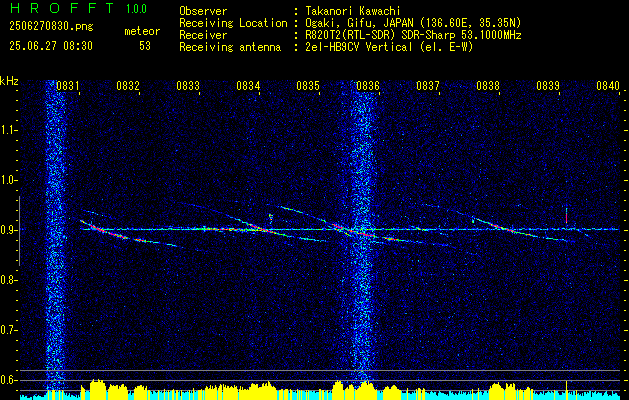Image resolution: width=629 pixels, height=400 pixels.
Task: Click the Observer field label
Action: [203, 11]
